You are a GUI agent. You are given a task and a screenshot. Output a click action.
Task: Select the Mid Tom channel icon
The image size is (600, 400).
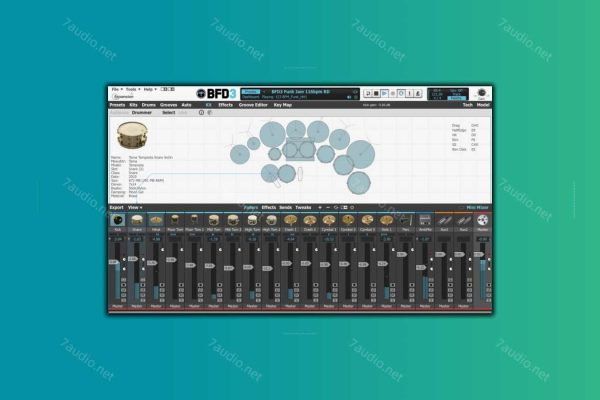click(x=214, y=220)
